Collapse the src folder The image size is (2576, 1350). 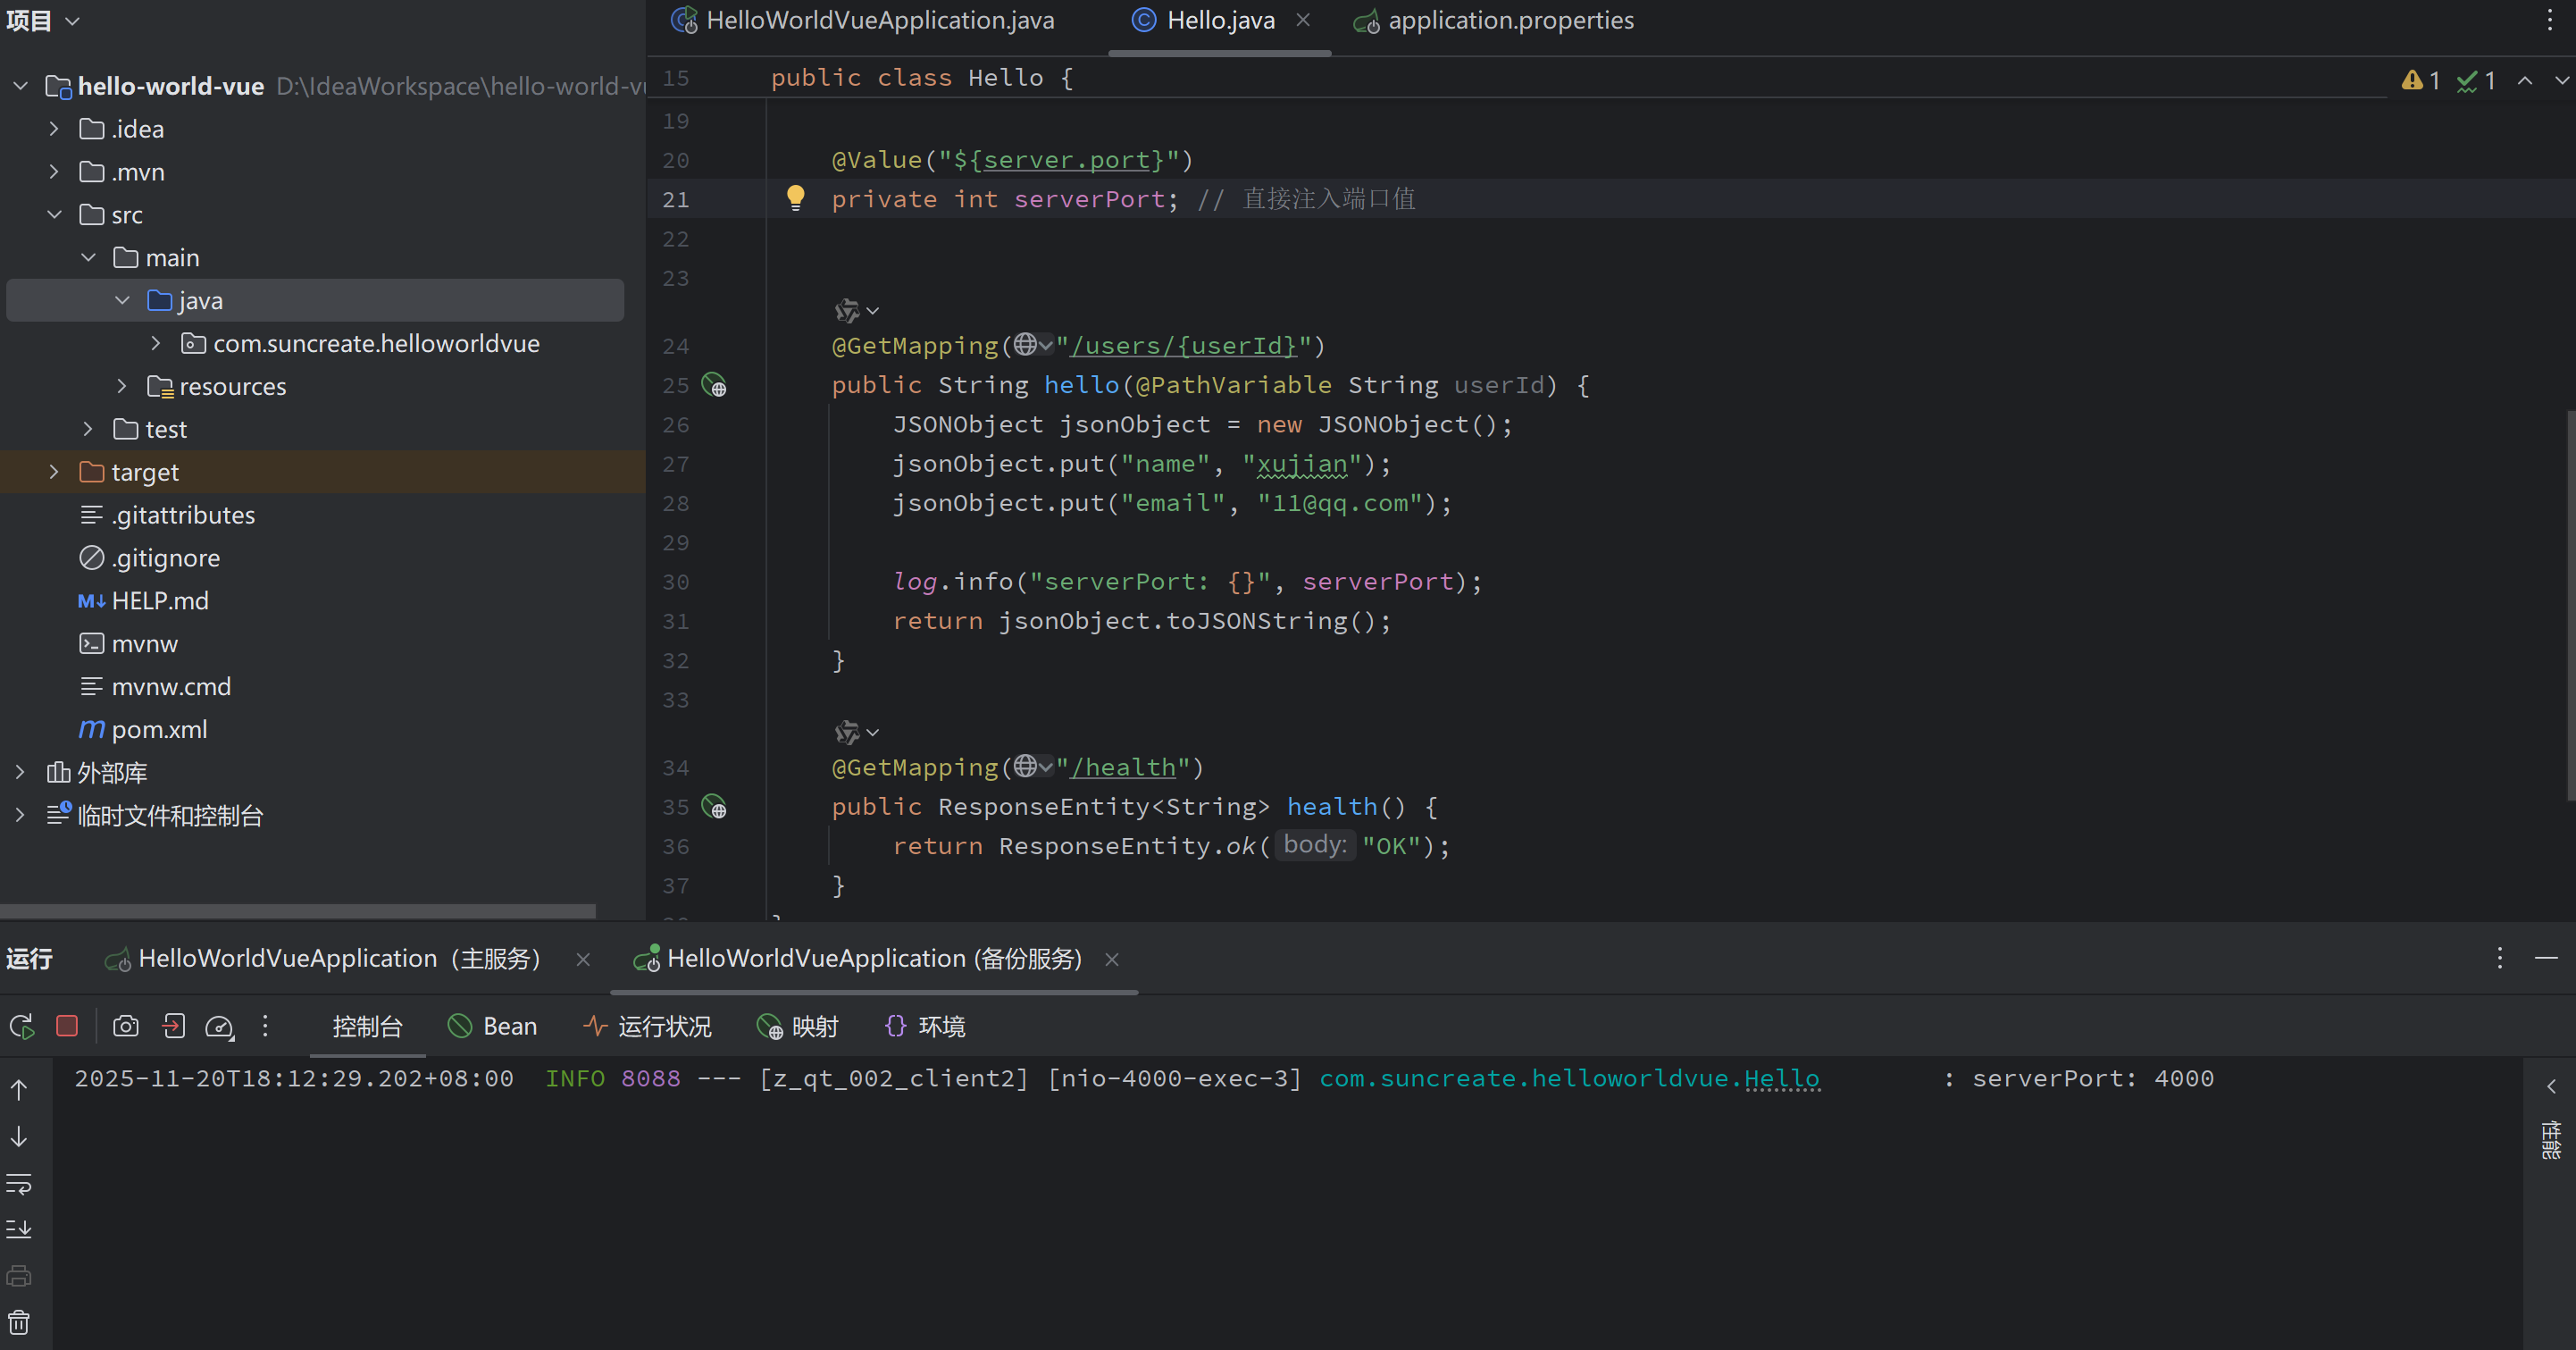click(x=54, y=215)
